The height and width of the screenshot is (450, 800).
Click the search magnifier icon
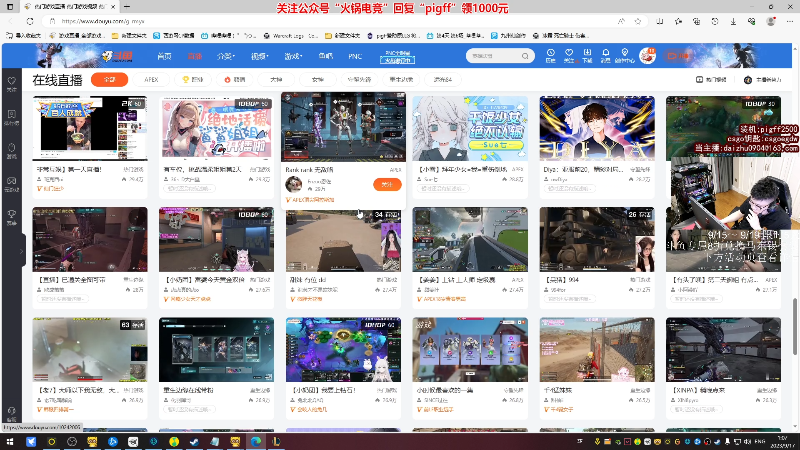pyautogui.click(x=525, y=56)
